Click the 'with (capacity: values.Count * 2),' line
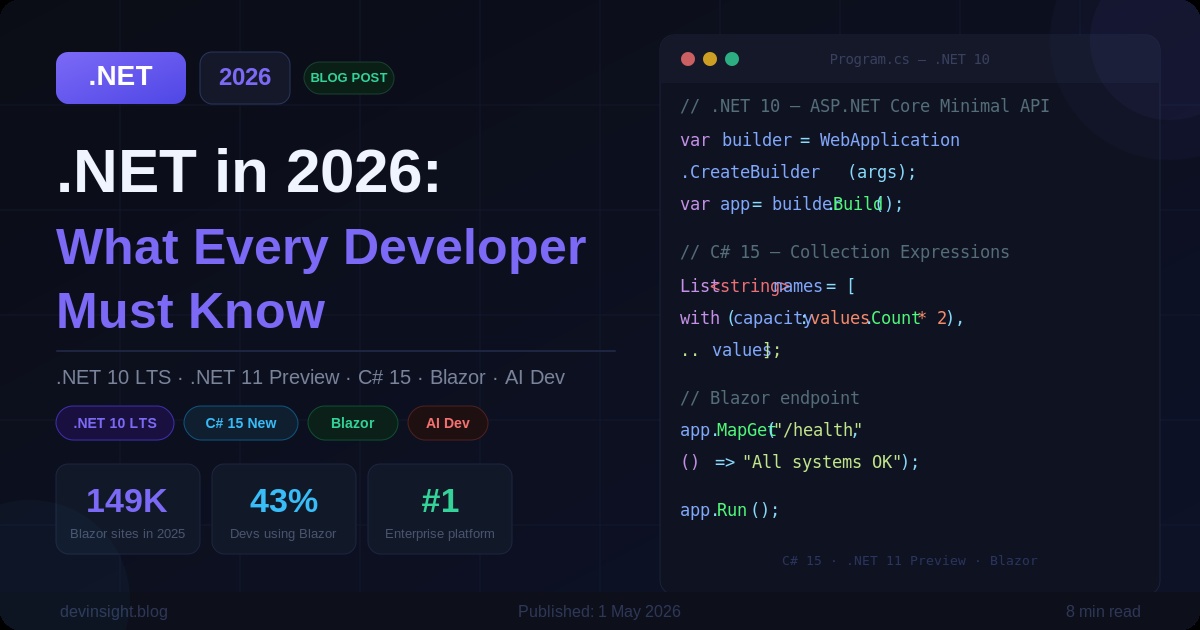The width and height of the screenshot is (1200, 630). 822,318
